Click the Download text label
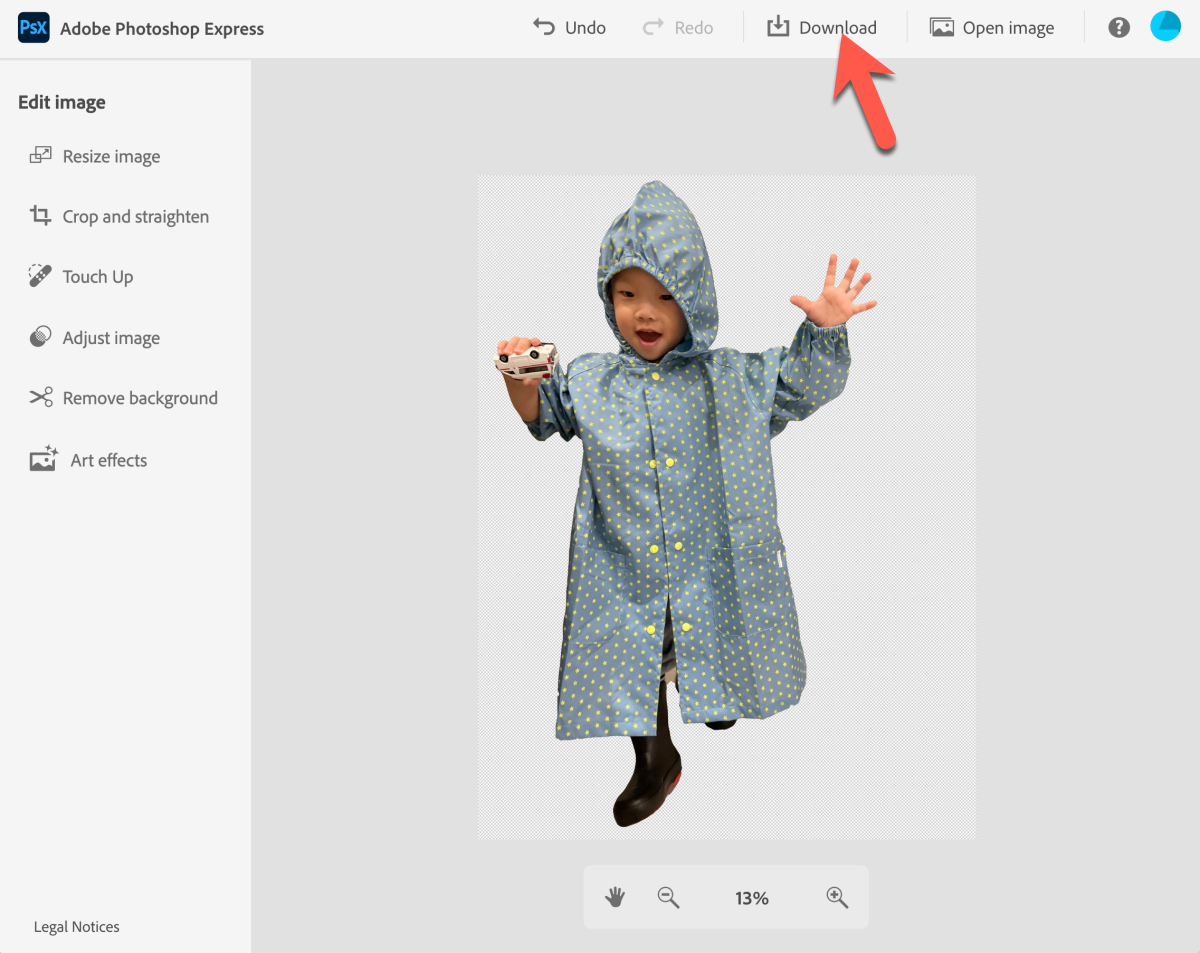Viewport: 1200px width, 953px height. (838, 28)
